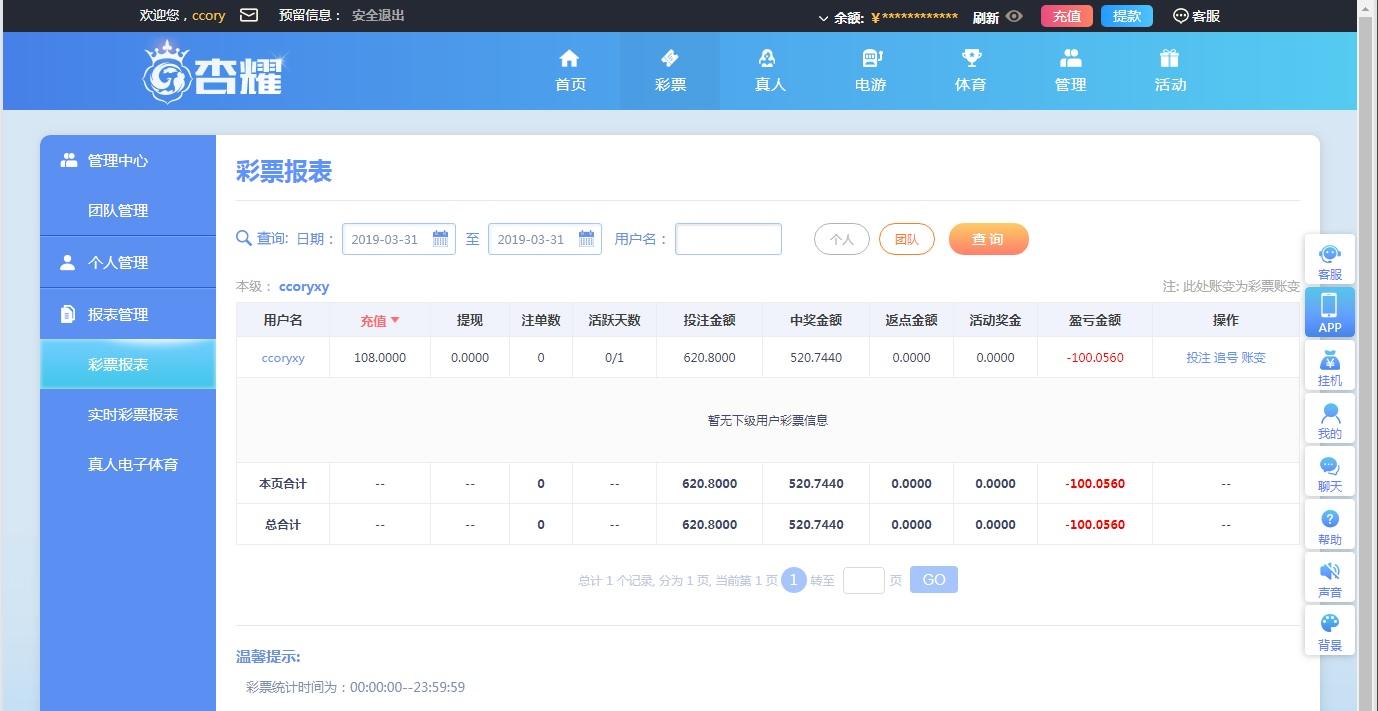Collapse the 管理中心 sidebar section
This screenshot has width=1378, height=711.
click(128, 160)
